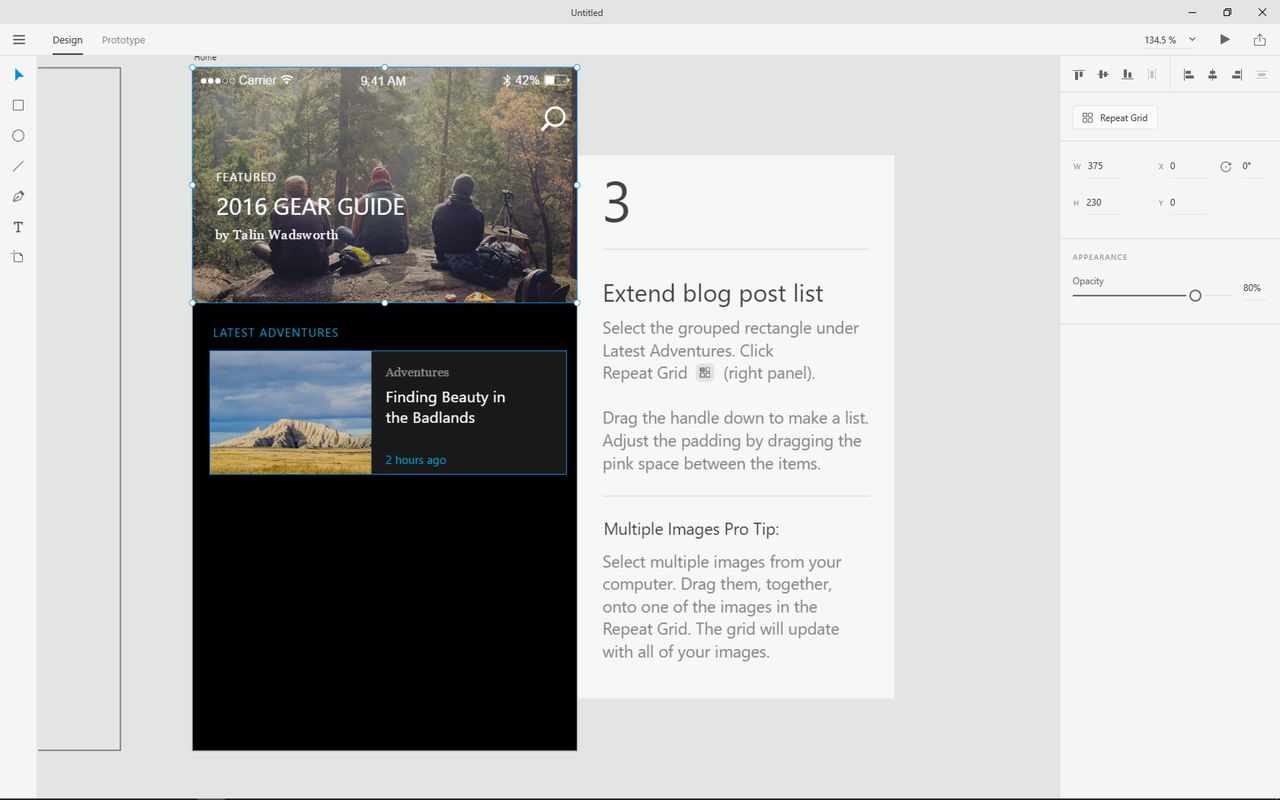
Task: Select the Ellipse tool
Action: (x=18, y=136)
